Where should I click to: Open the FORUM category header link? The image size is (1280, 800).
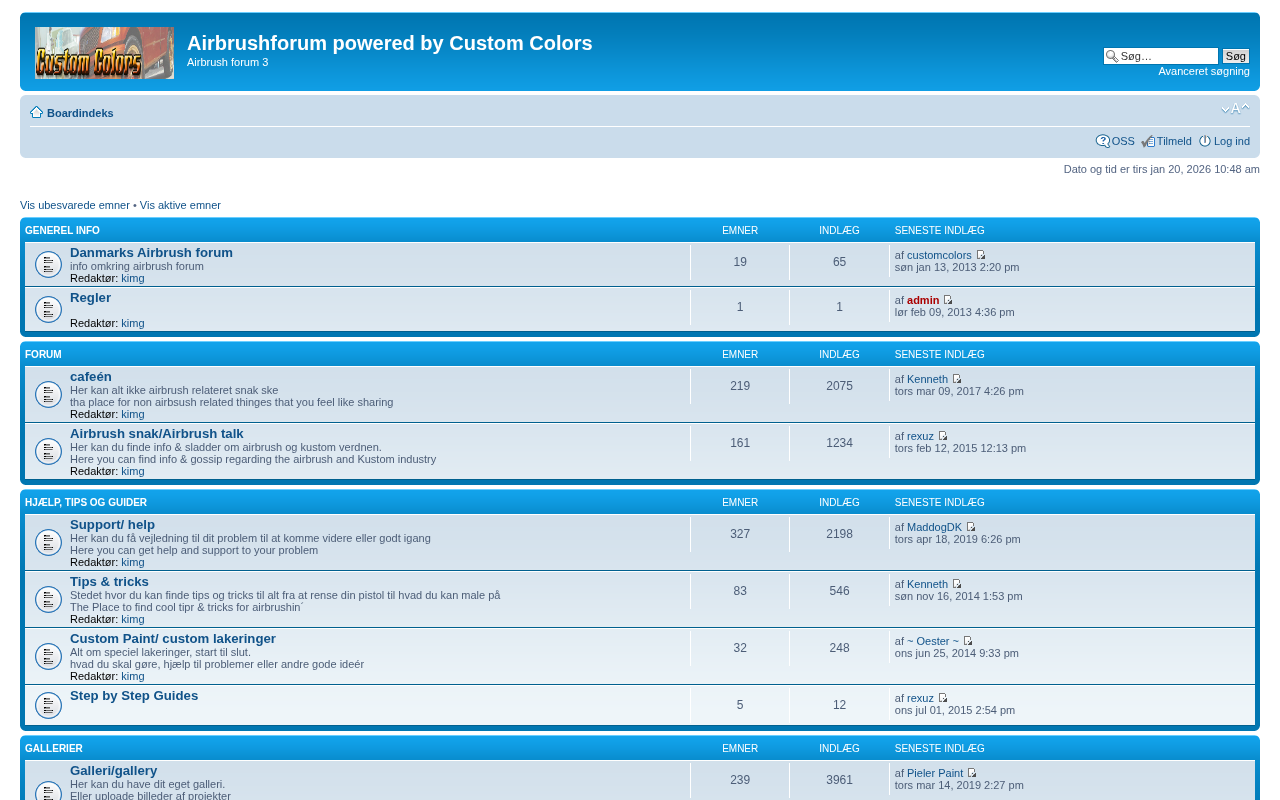coord(43,355)
